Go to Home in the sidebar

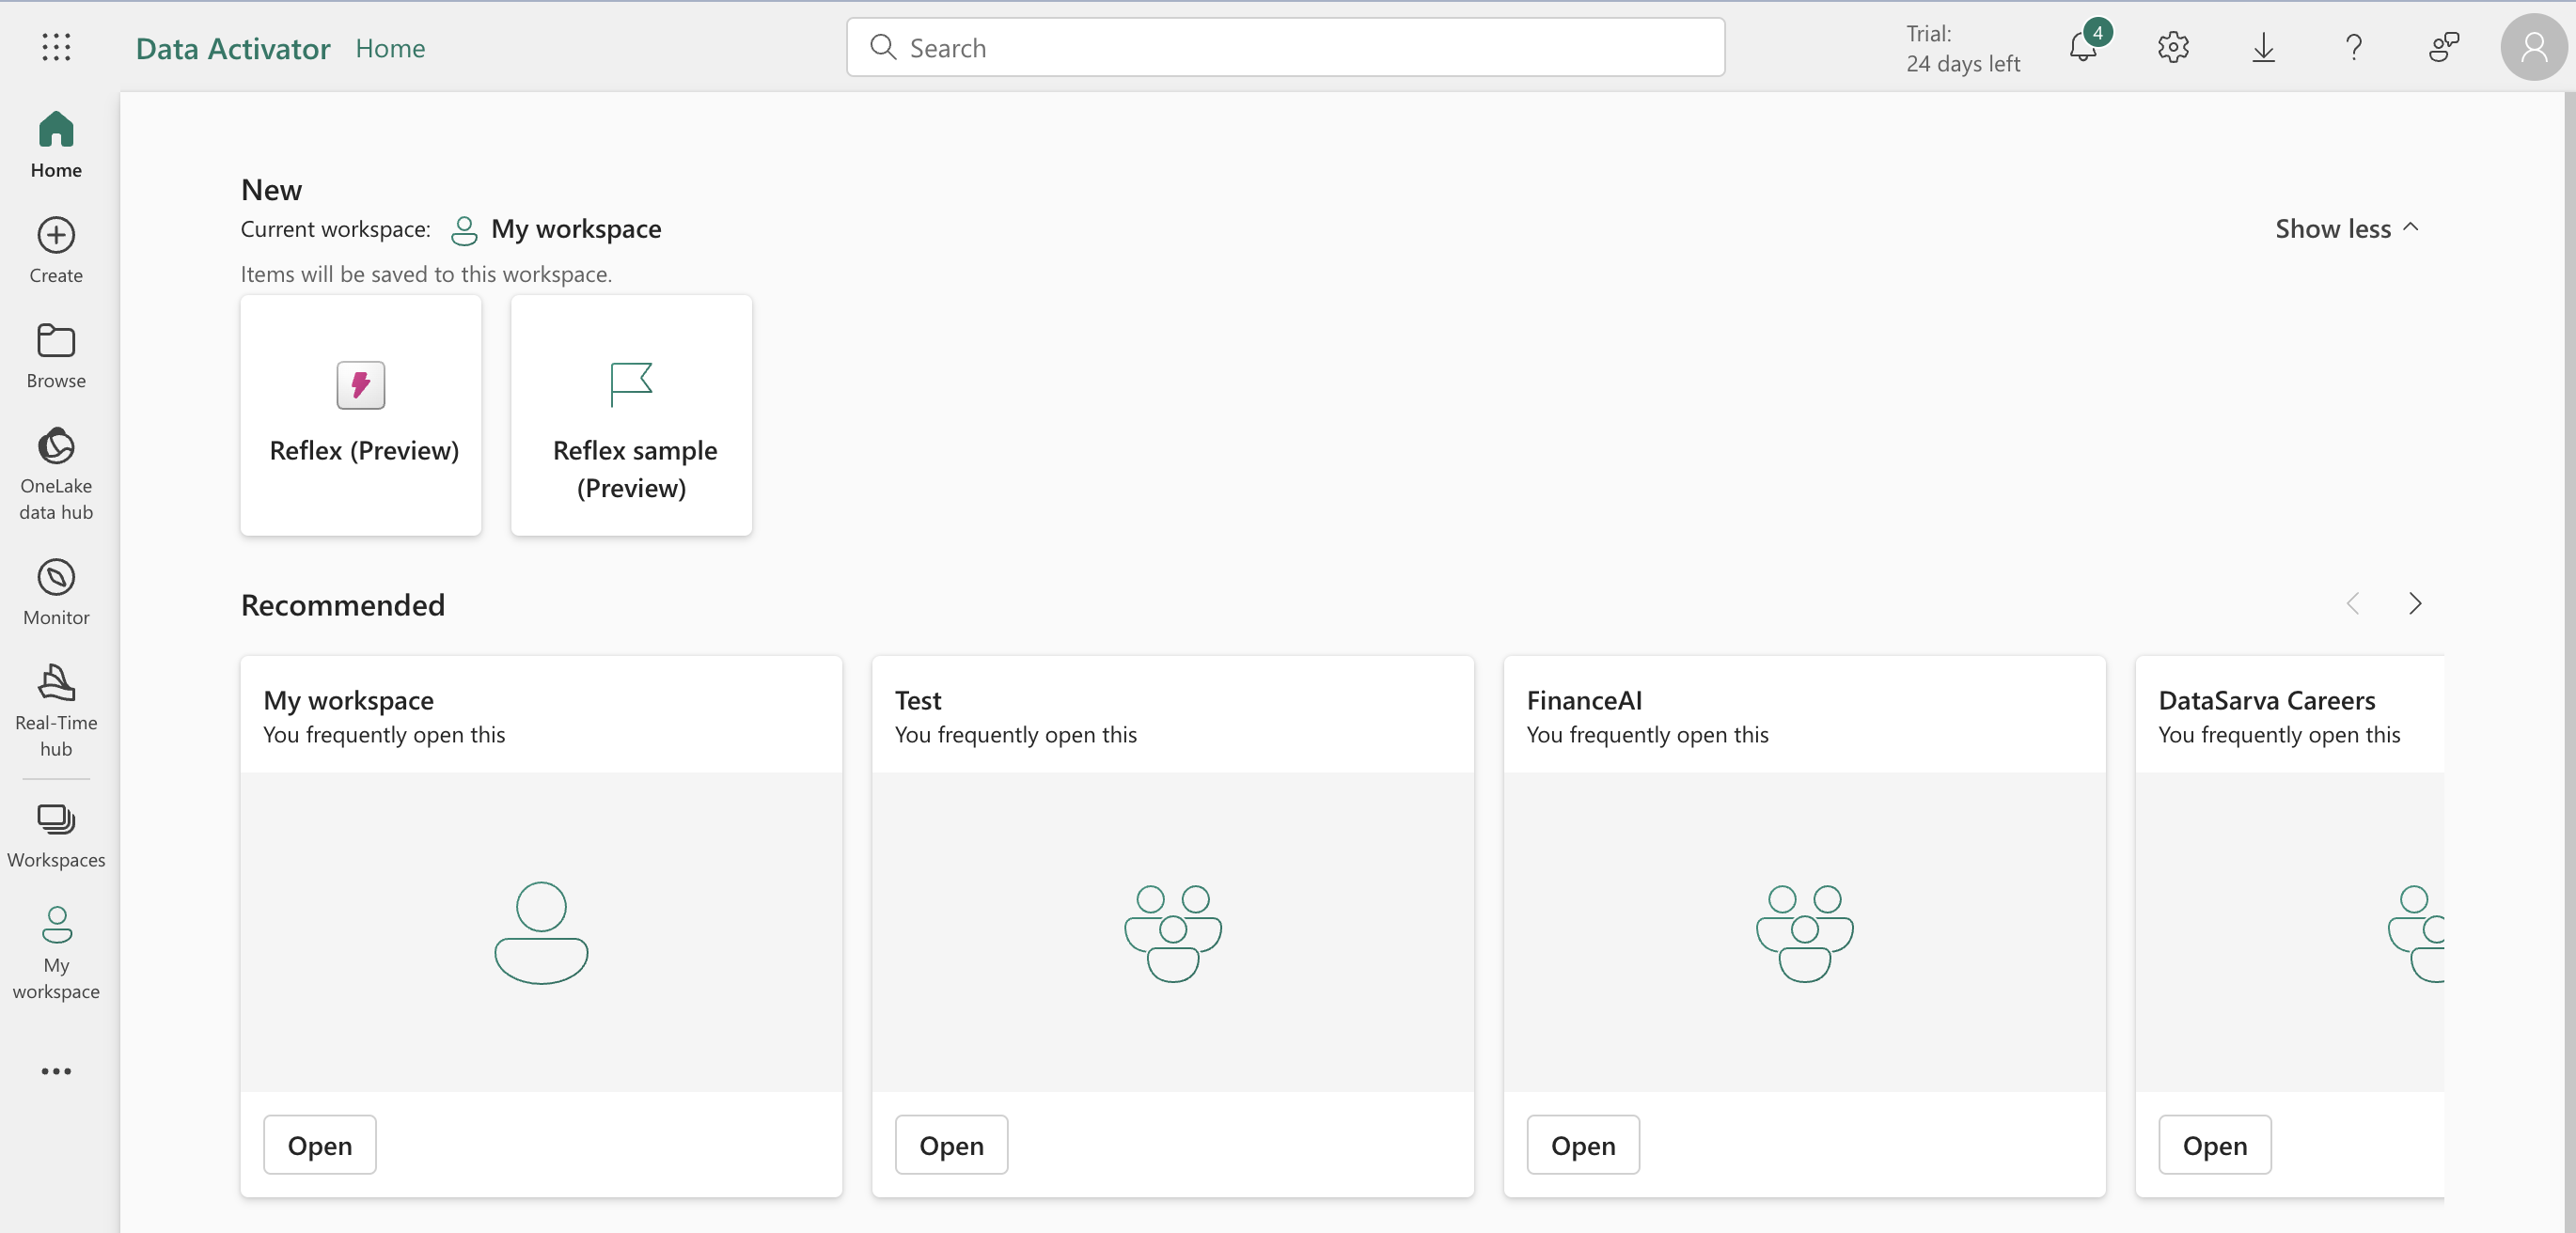56,146
